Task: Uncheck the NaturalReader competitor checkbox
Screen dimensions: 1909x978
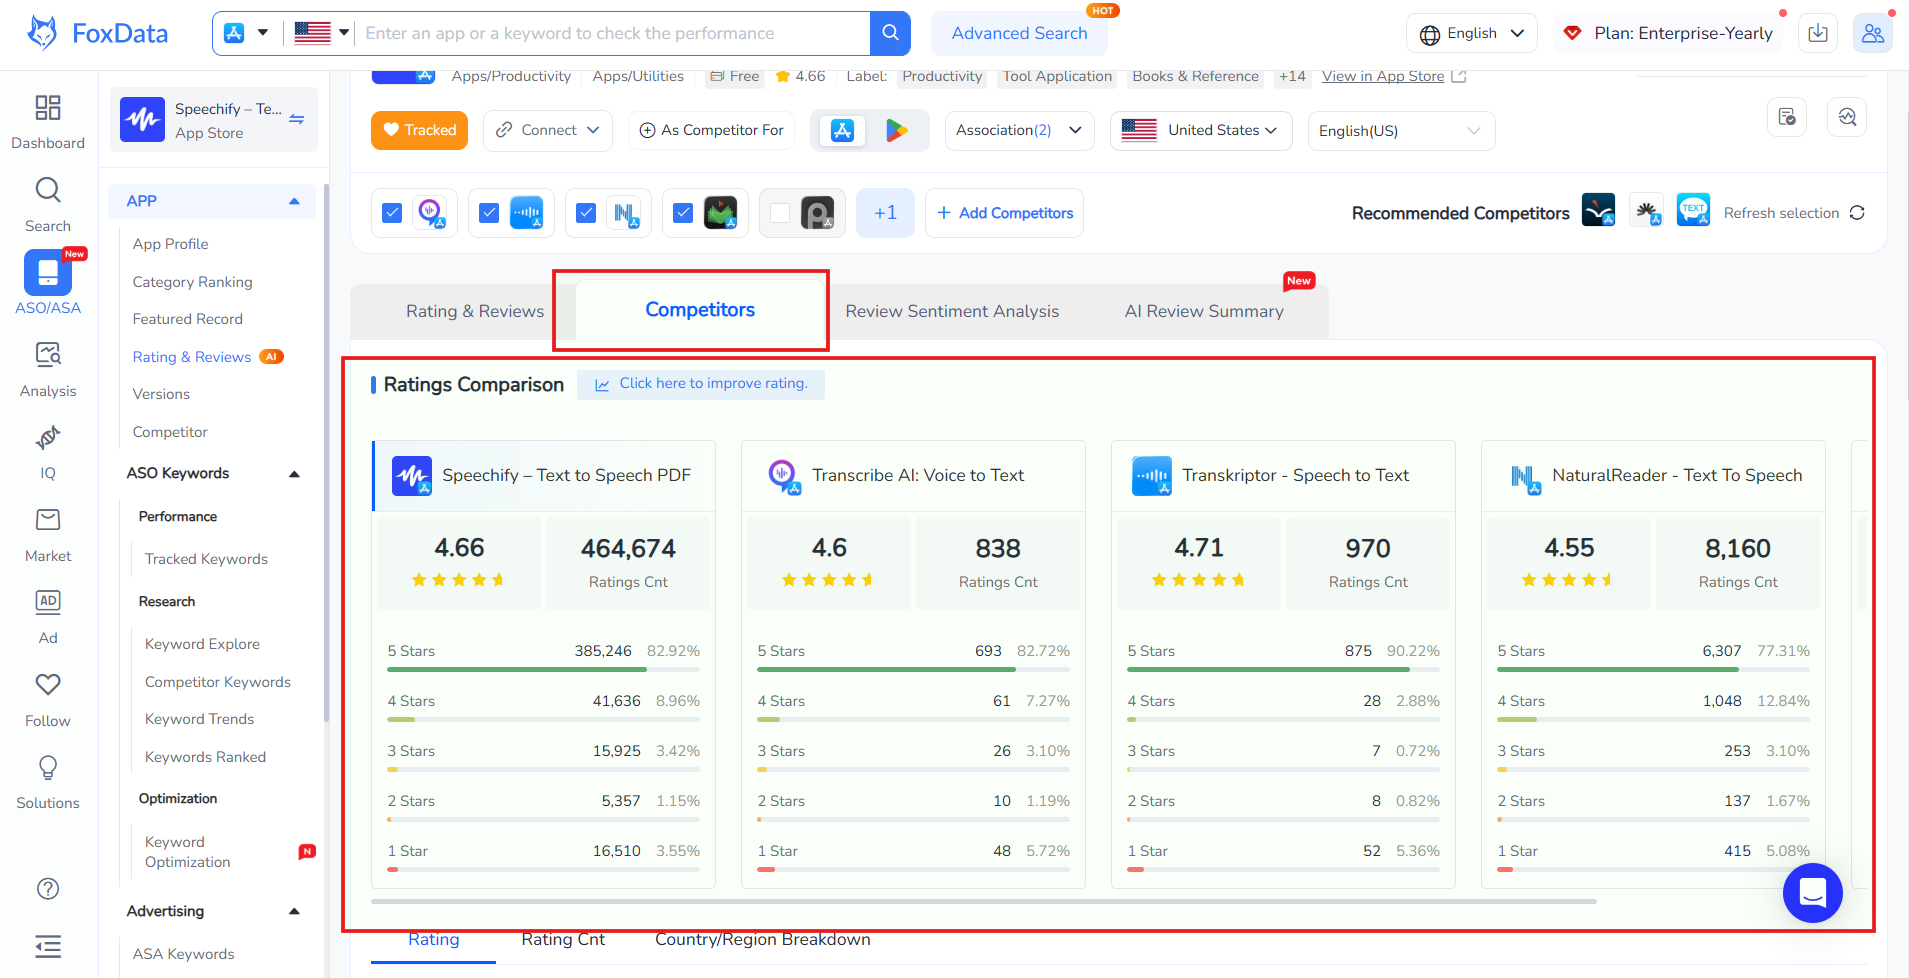Action: (x=587, y=213)
